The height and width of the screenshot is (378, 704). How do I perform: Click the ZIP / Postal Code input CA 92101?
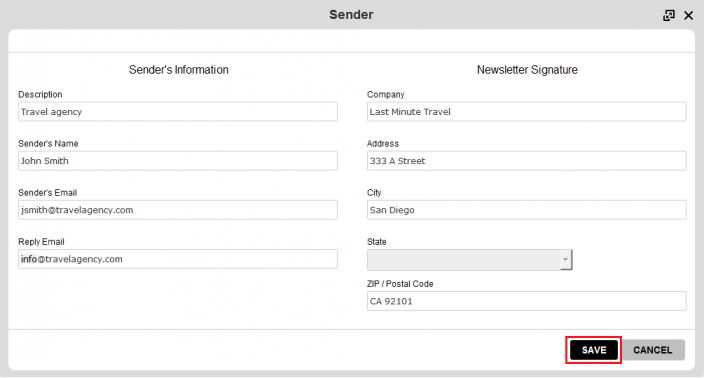pos(527,301)
